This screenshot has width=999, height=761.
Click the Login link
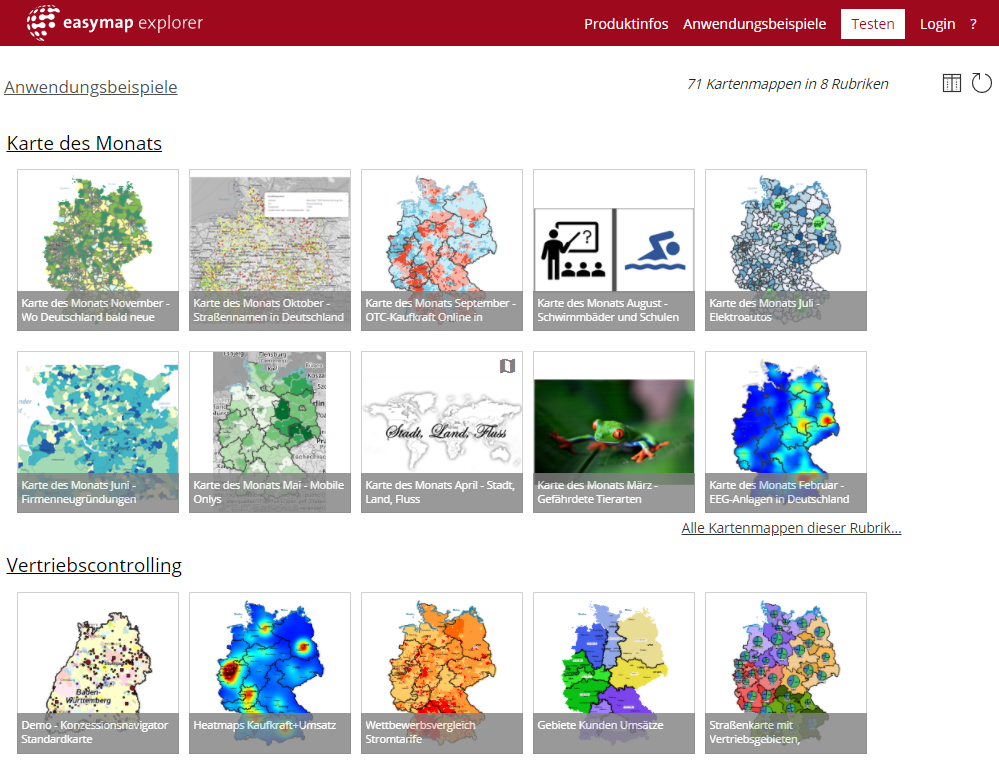(937, 24)
